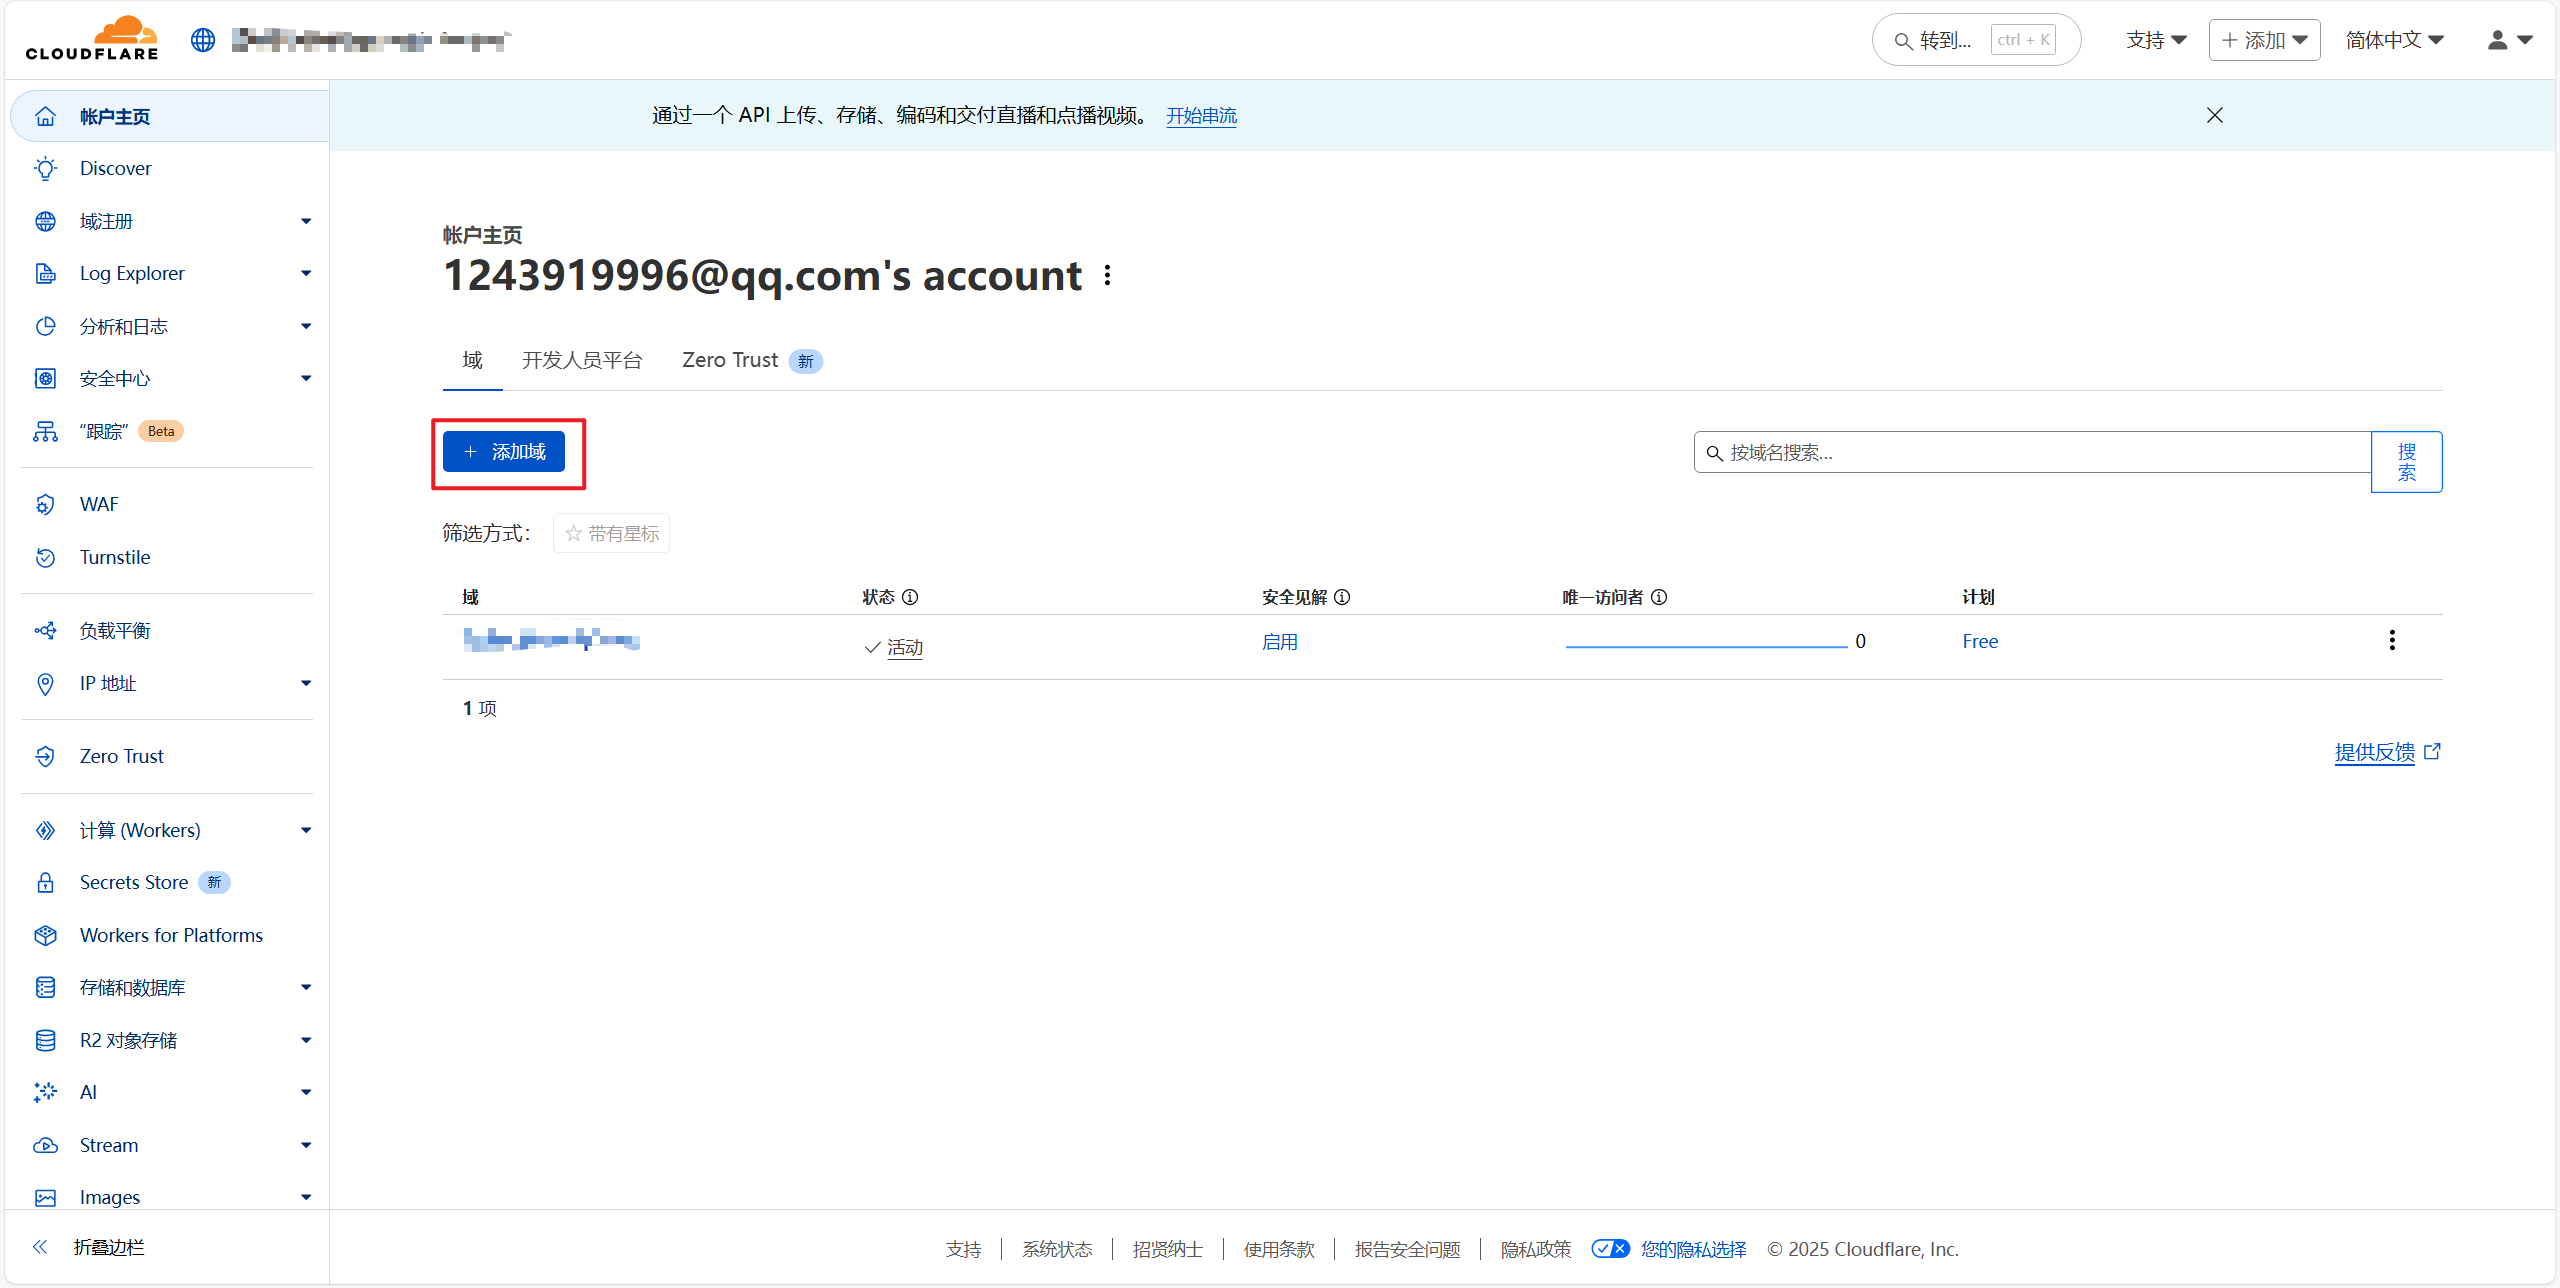Click the 系统状态 footer link

tap(1057, 1249)
